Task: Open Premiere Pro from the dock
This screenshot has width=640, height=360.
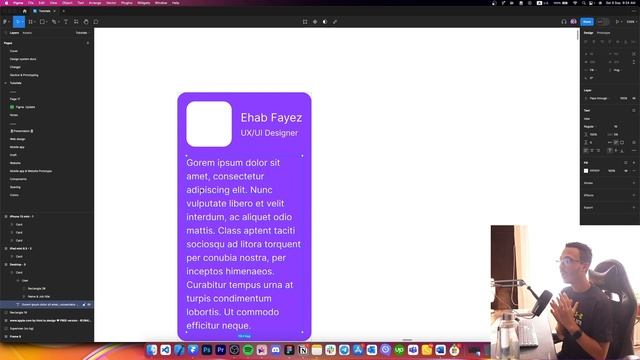Action: (220, 350)
